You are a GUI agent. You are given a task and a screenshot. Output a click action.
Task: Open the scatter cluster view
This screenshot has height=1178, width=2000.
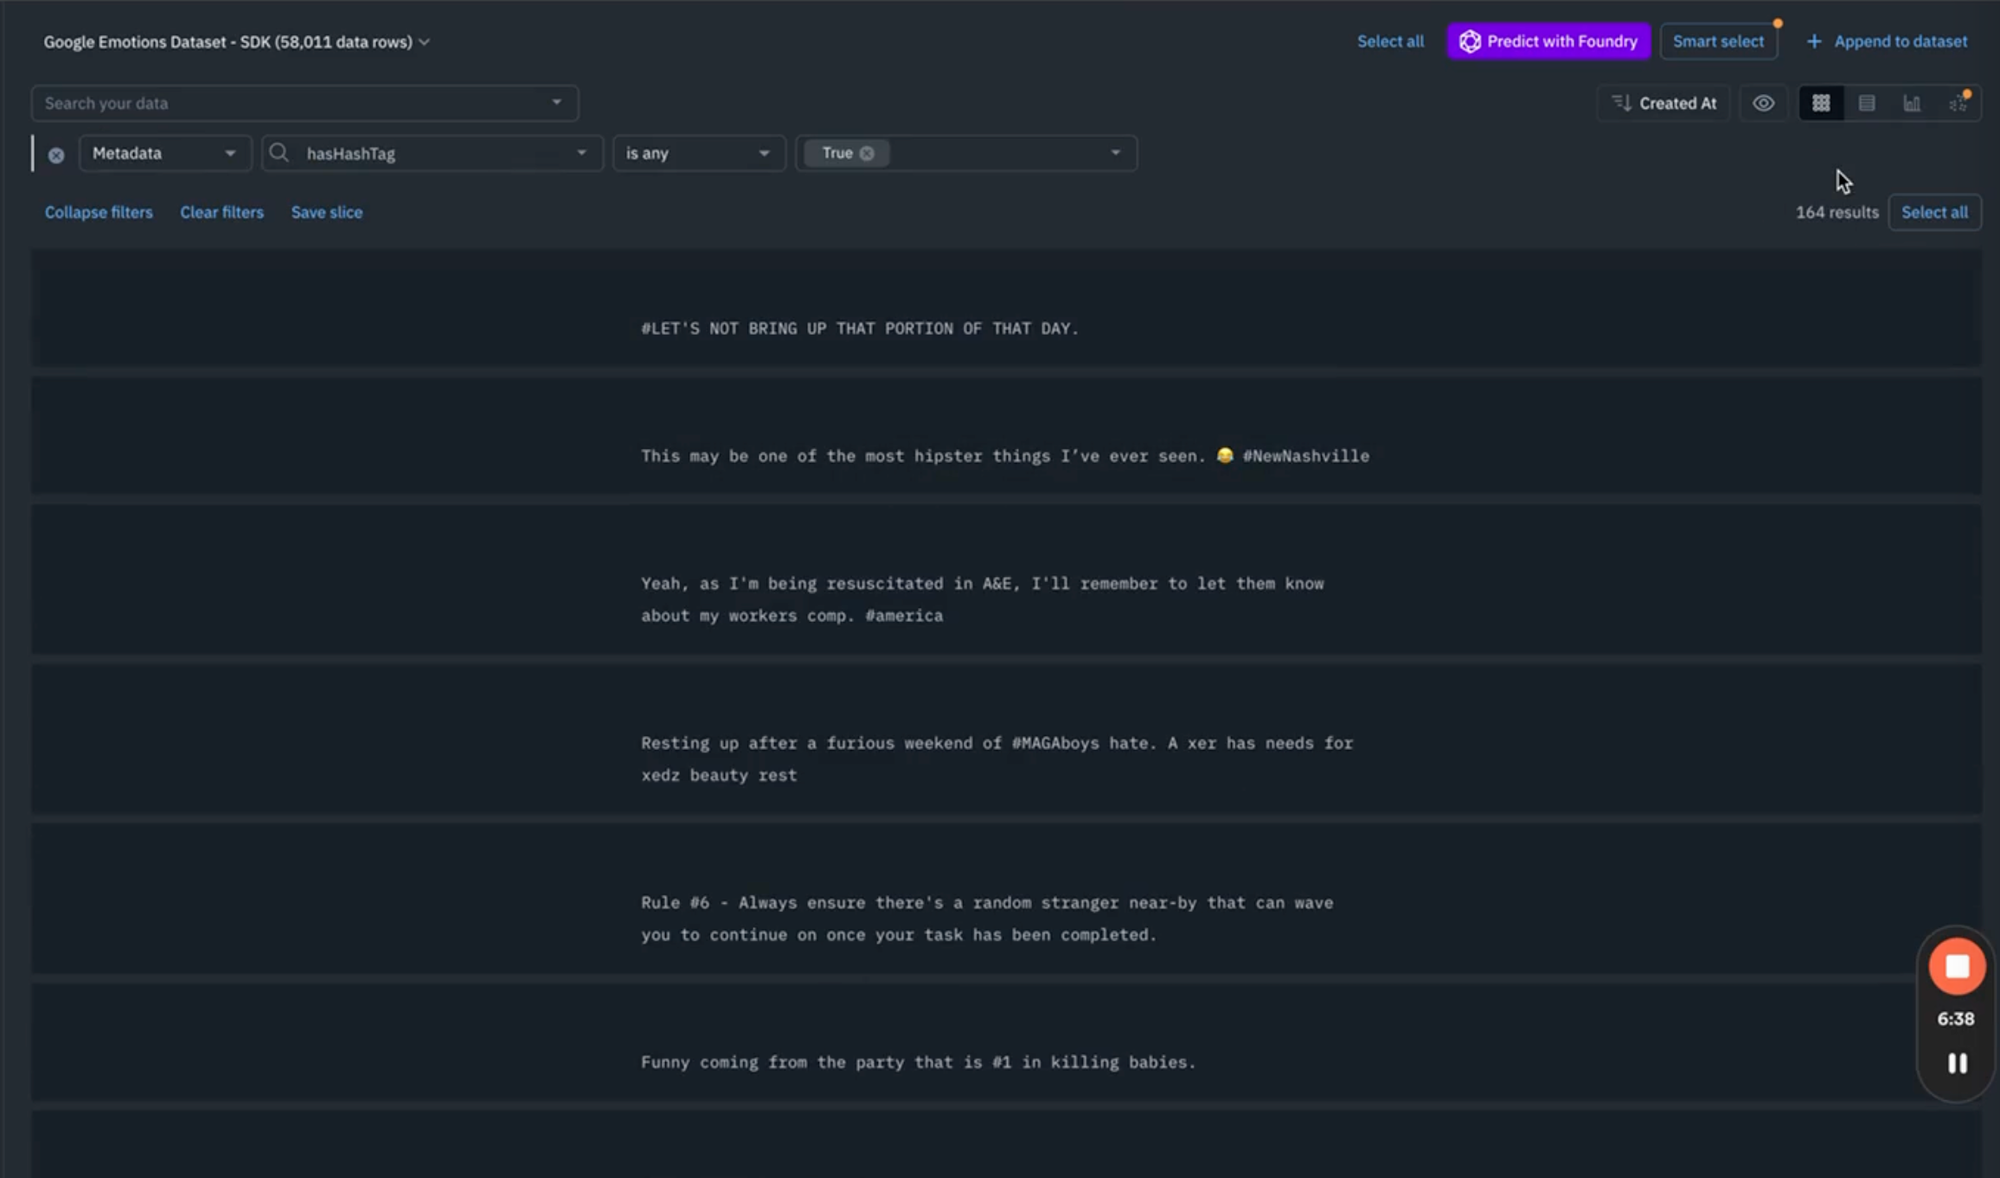coord(1957,103)
